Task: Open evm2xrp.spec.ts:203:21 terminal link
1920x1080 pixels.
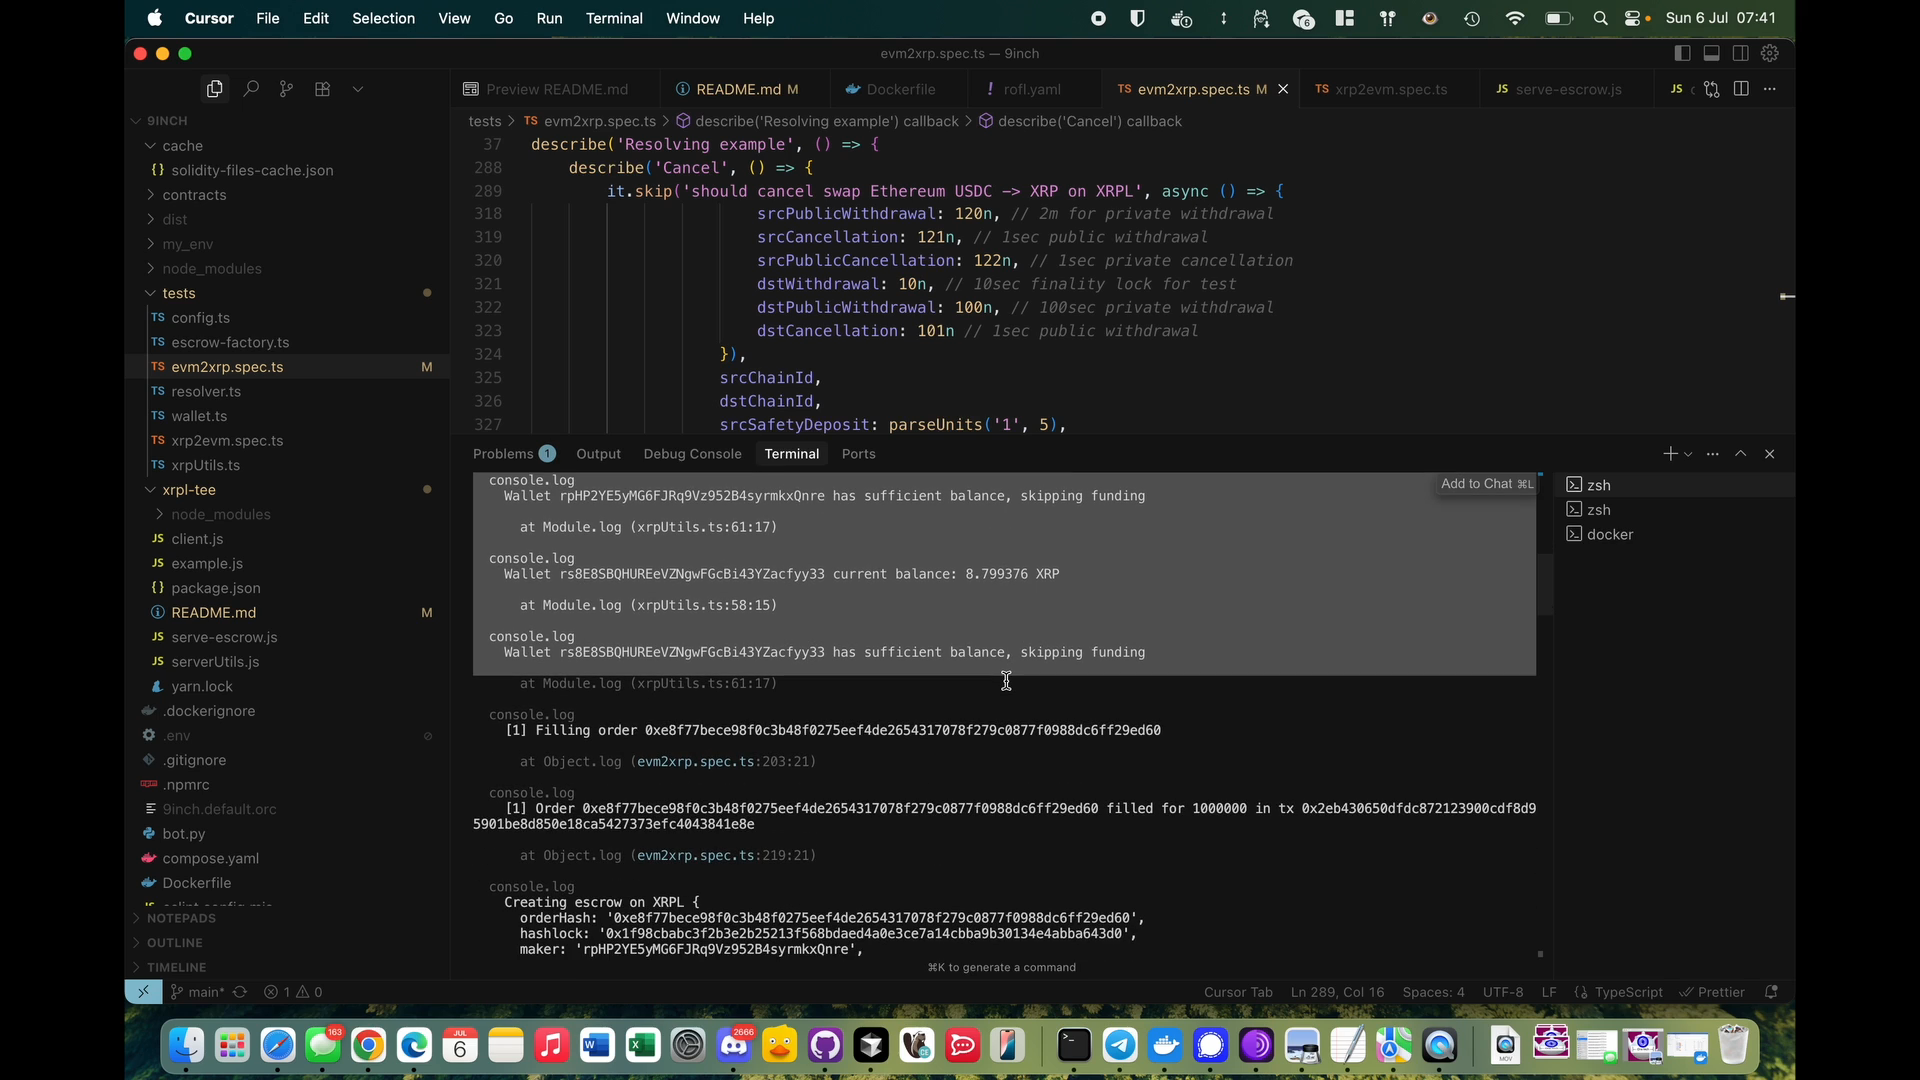Action: click(723, 762)
